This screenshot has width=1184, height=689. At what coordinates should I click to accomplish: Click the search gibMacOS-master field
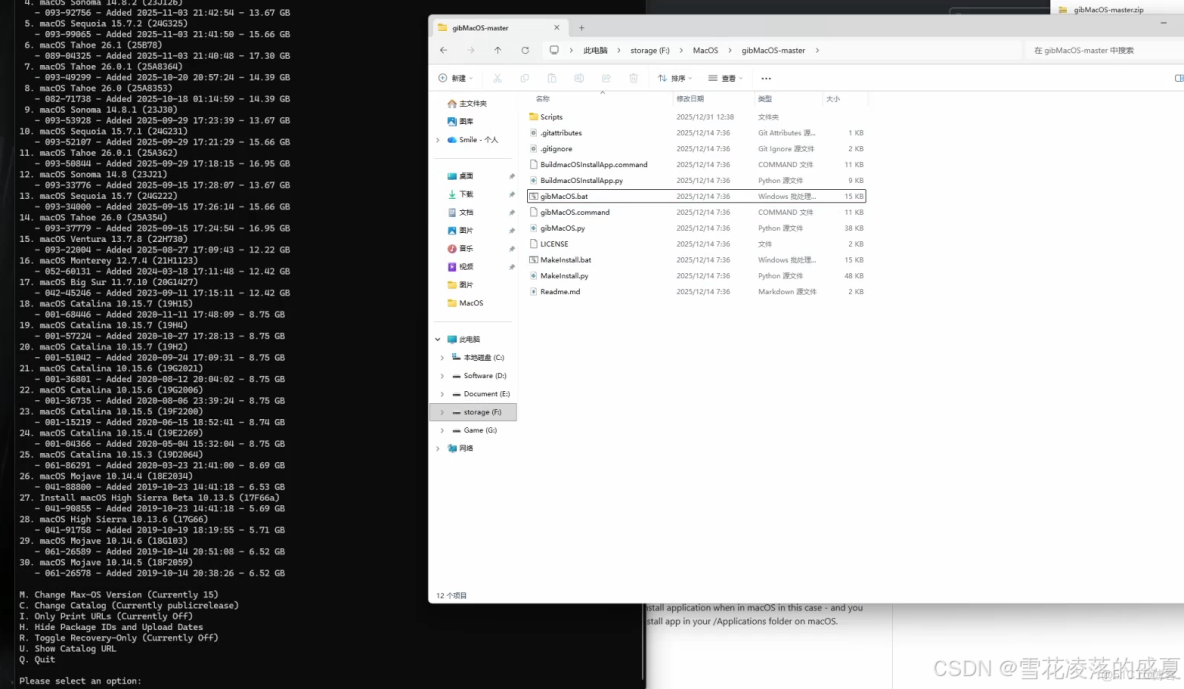click(x=1102, y=51)
